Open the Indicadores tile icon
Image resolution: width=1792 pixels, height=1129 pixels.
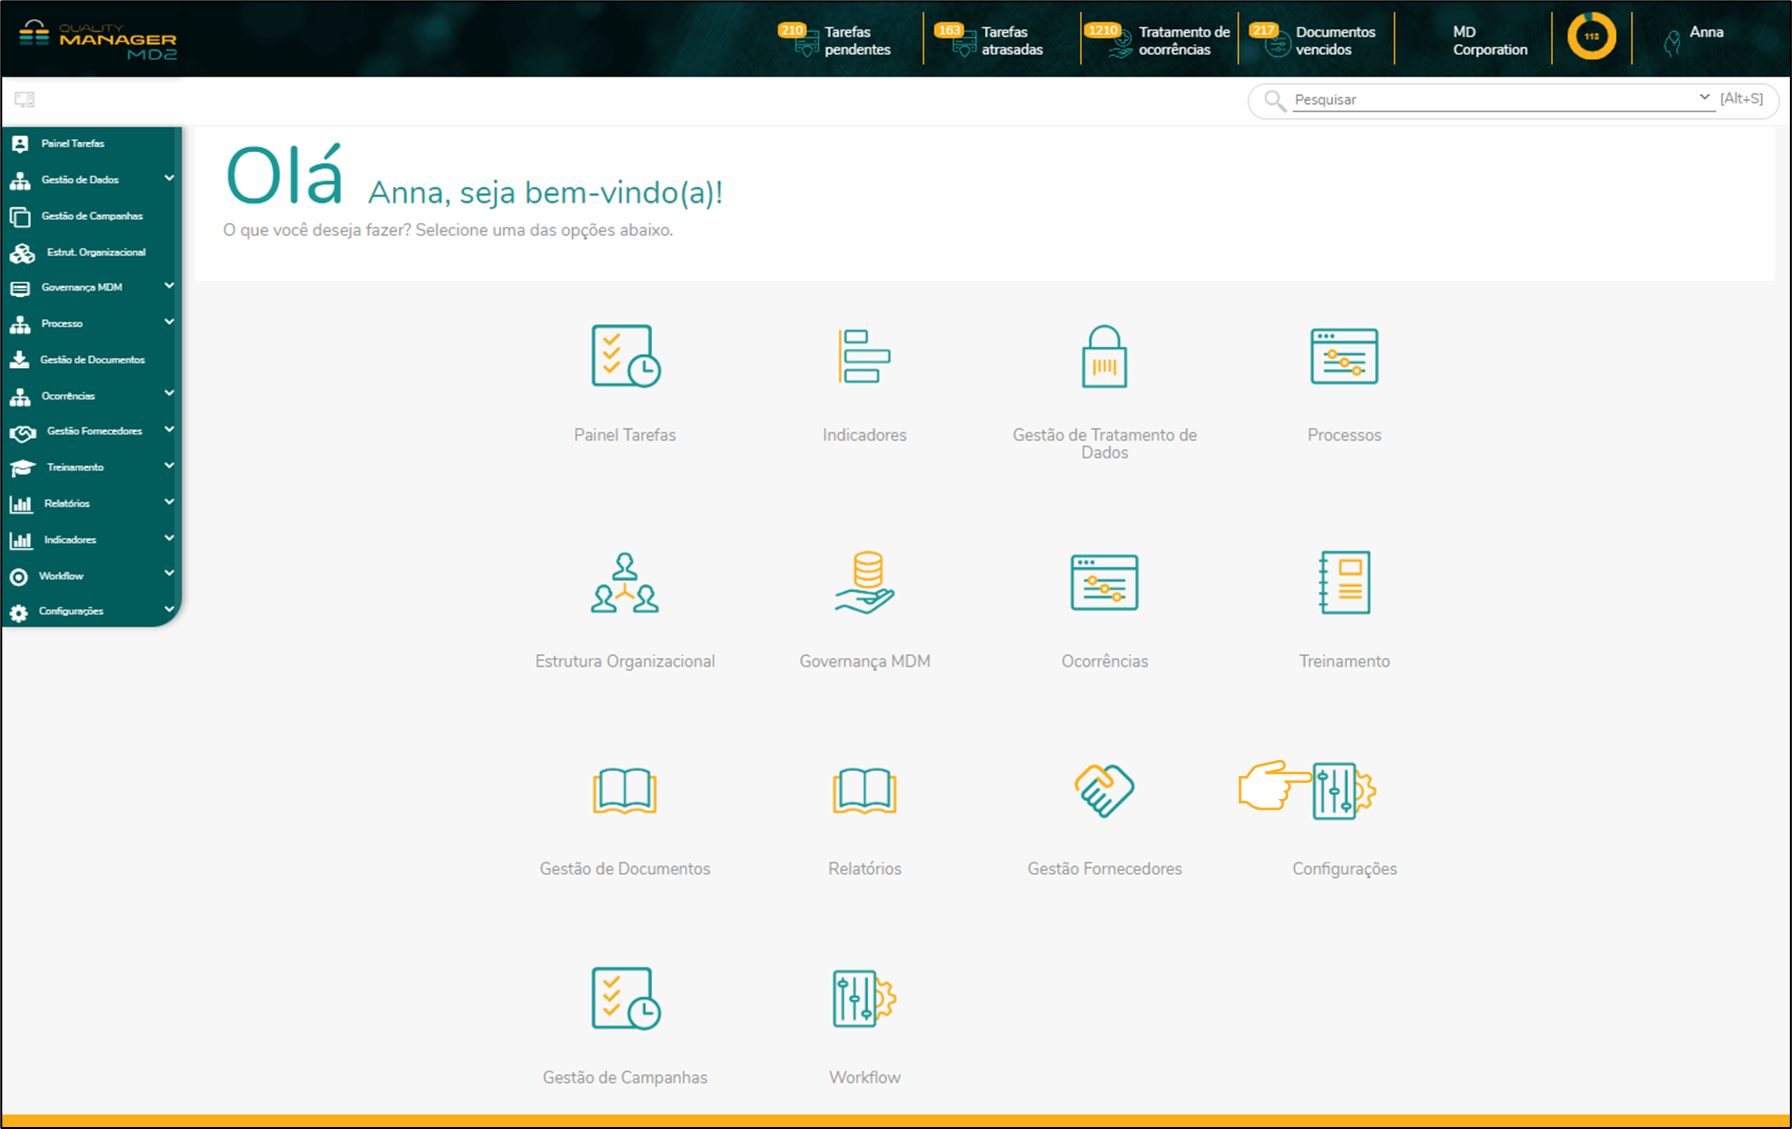(864, 356)
